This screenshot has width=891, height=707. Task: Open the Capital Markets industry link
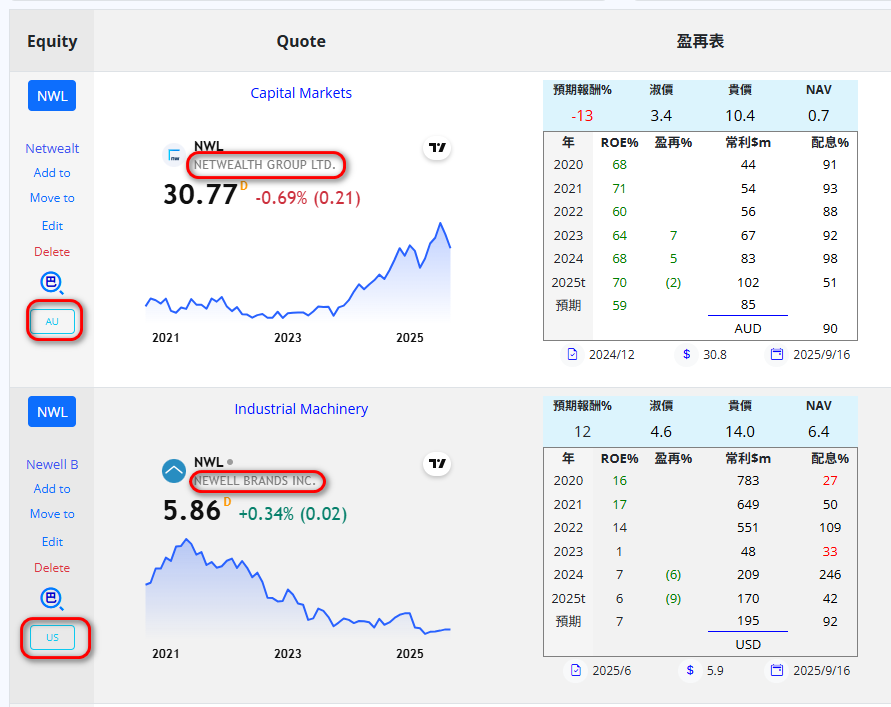(x=301, y=93)
